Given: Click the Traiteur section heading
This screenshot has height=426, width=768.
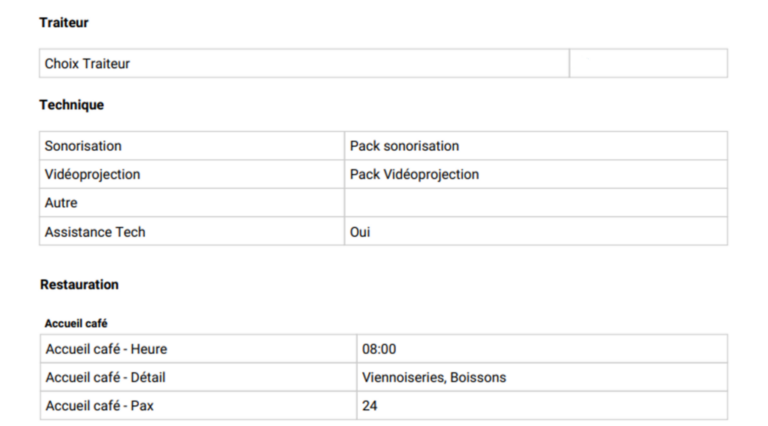Looking at the screenshot, I should click(63, 22).
